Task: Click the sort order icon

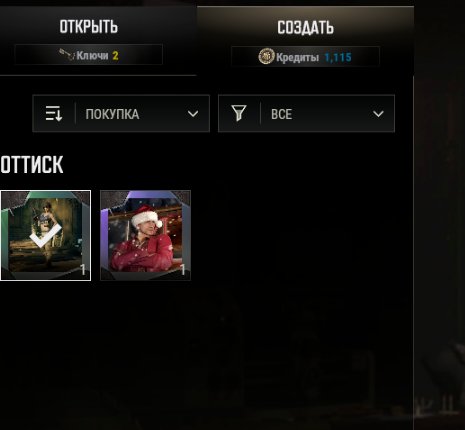Action: click(54, 113)
